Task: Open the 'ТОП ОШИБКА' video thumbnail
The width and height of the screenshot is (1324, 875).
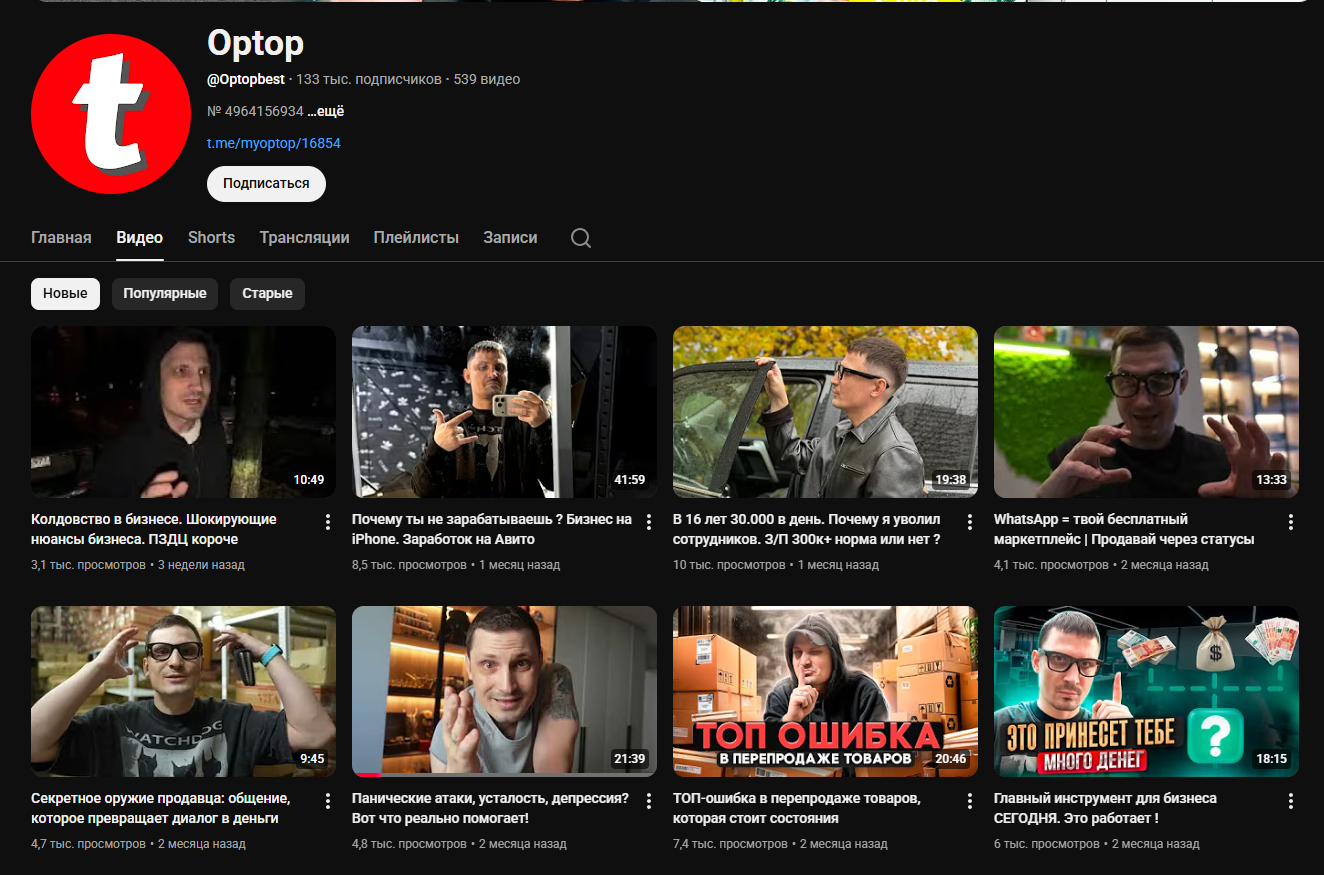Action: [825, 690]
